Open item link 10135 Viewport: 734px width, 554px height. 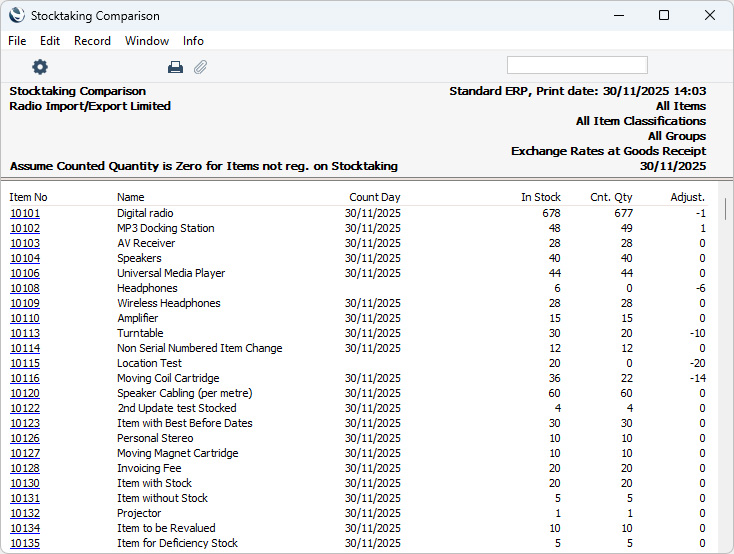[25, 543]
